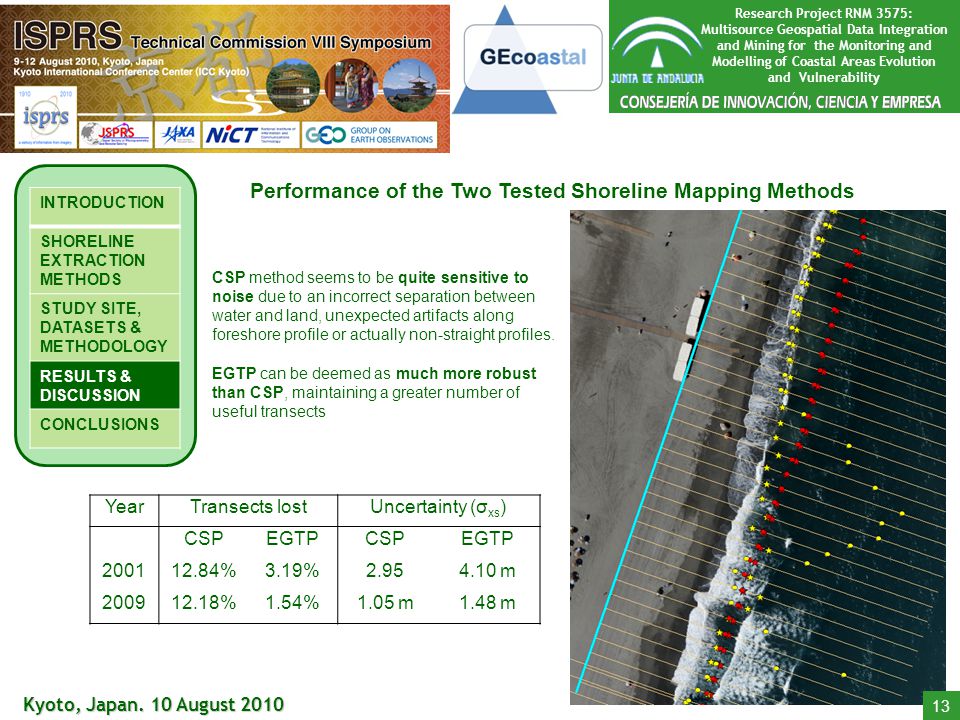Click the 'much more robust than CSP' text
Viewport: 960px width, 720px height.
click(374, 383)
